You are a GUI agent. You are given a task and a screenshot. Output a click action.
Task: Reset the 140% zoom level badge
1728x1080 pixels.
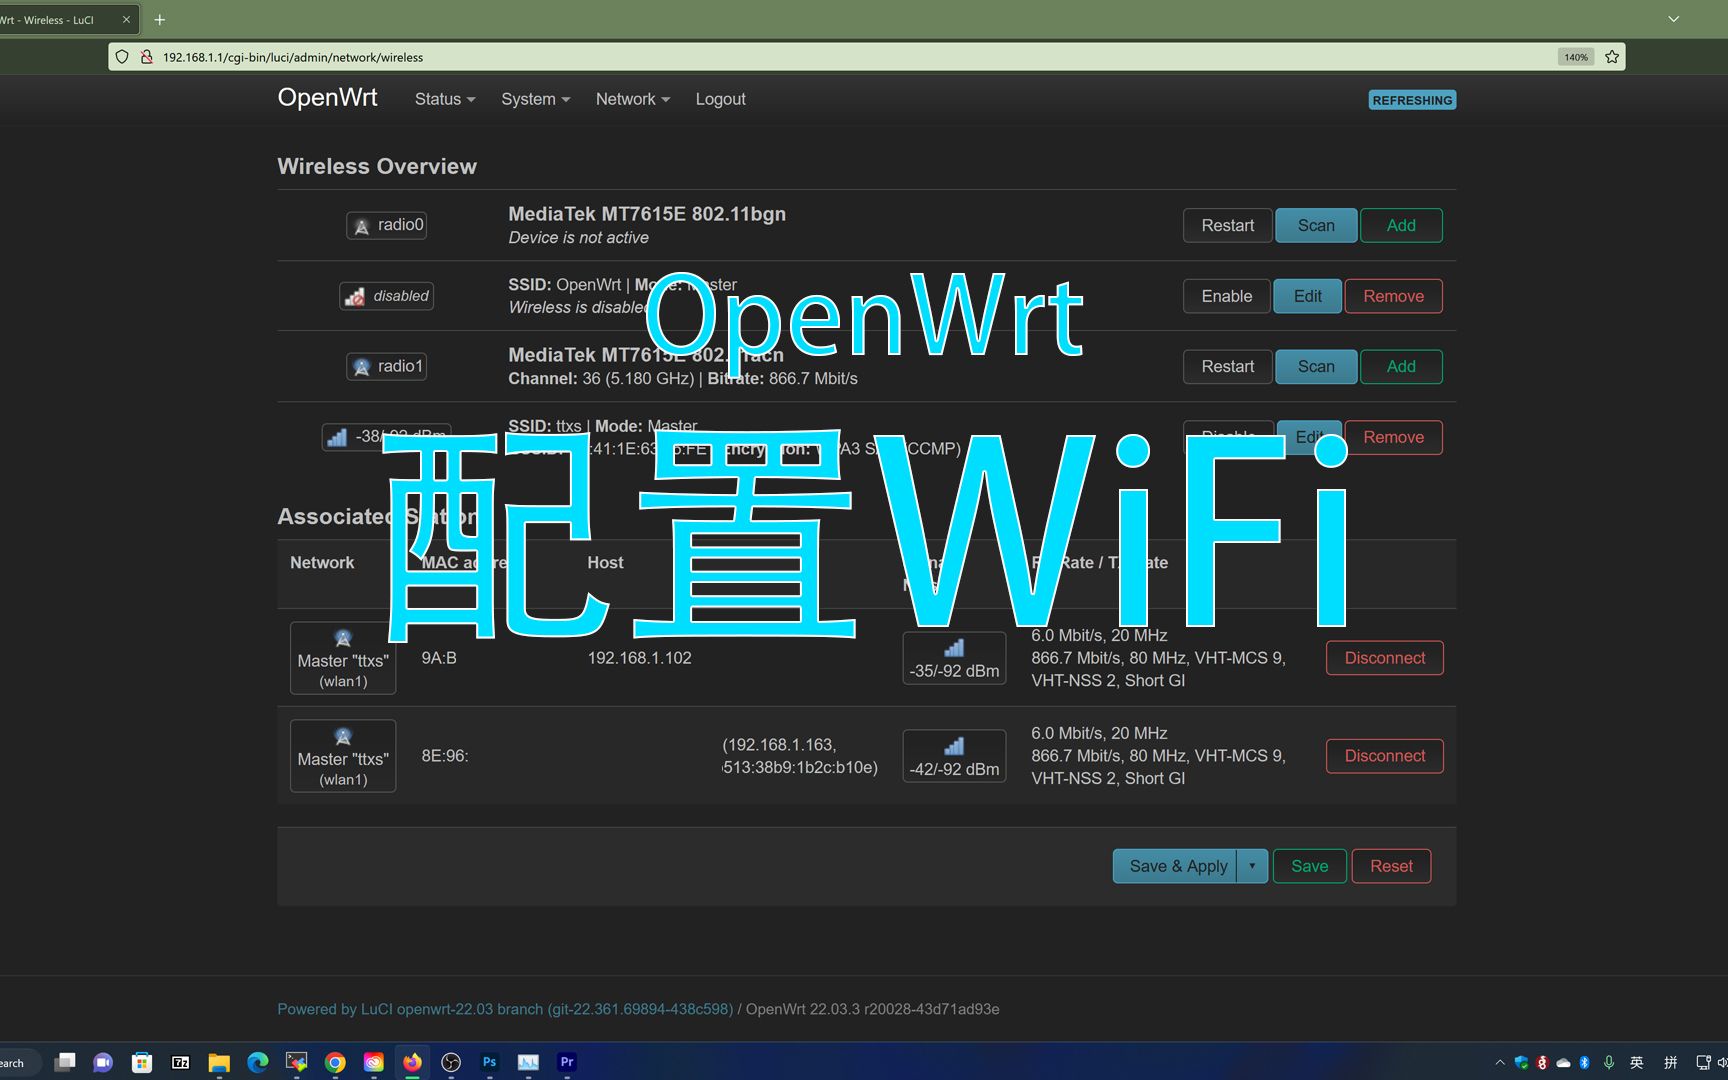1576,57
